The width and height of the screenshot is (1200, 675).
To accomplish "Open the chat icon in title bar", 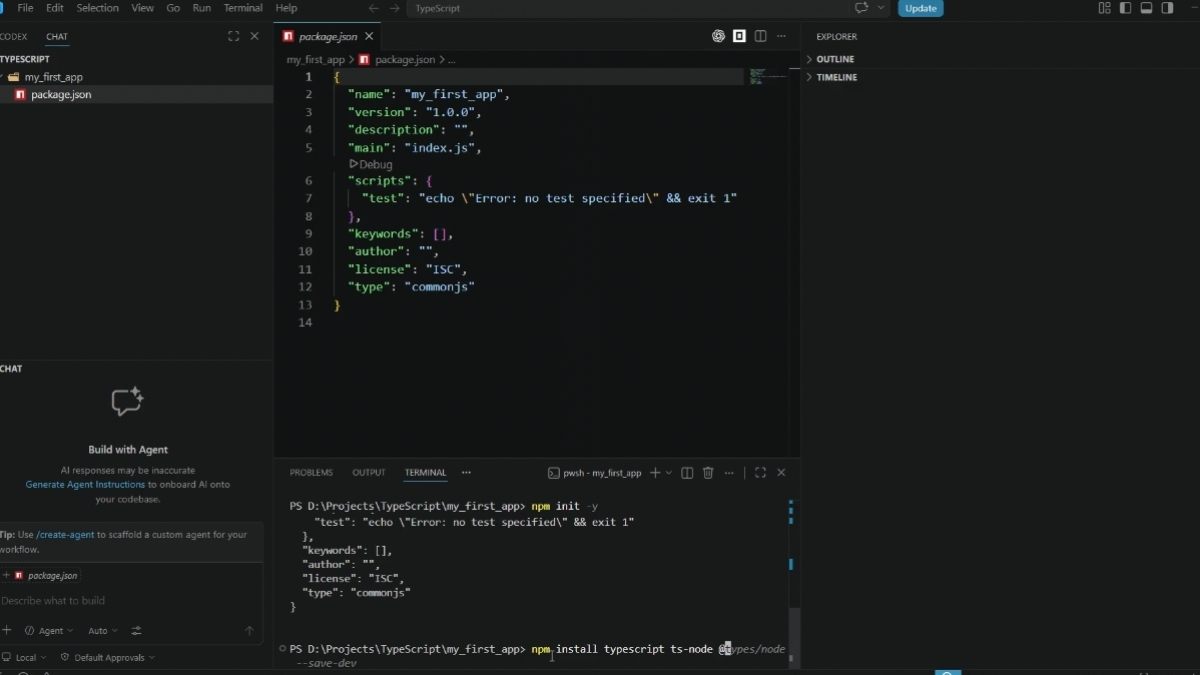I will point(861,8).
